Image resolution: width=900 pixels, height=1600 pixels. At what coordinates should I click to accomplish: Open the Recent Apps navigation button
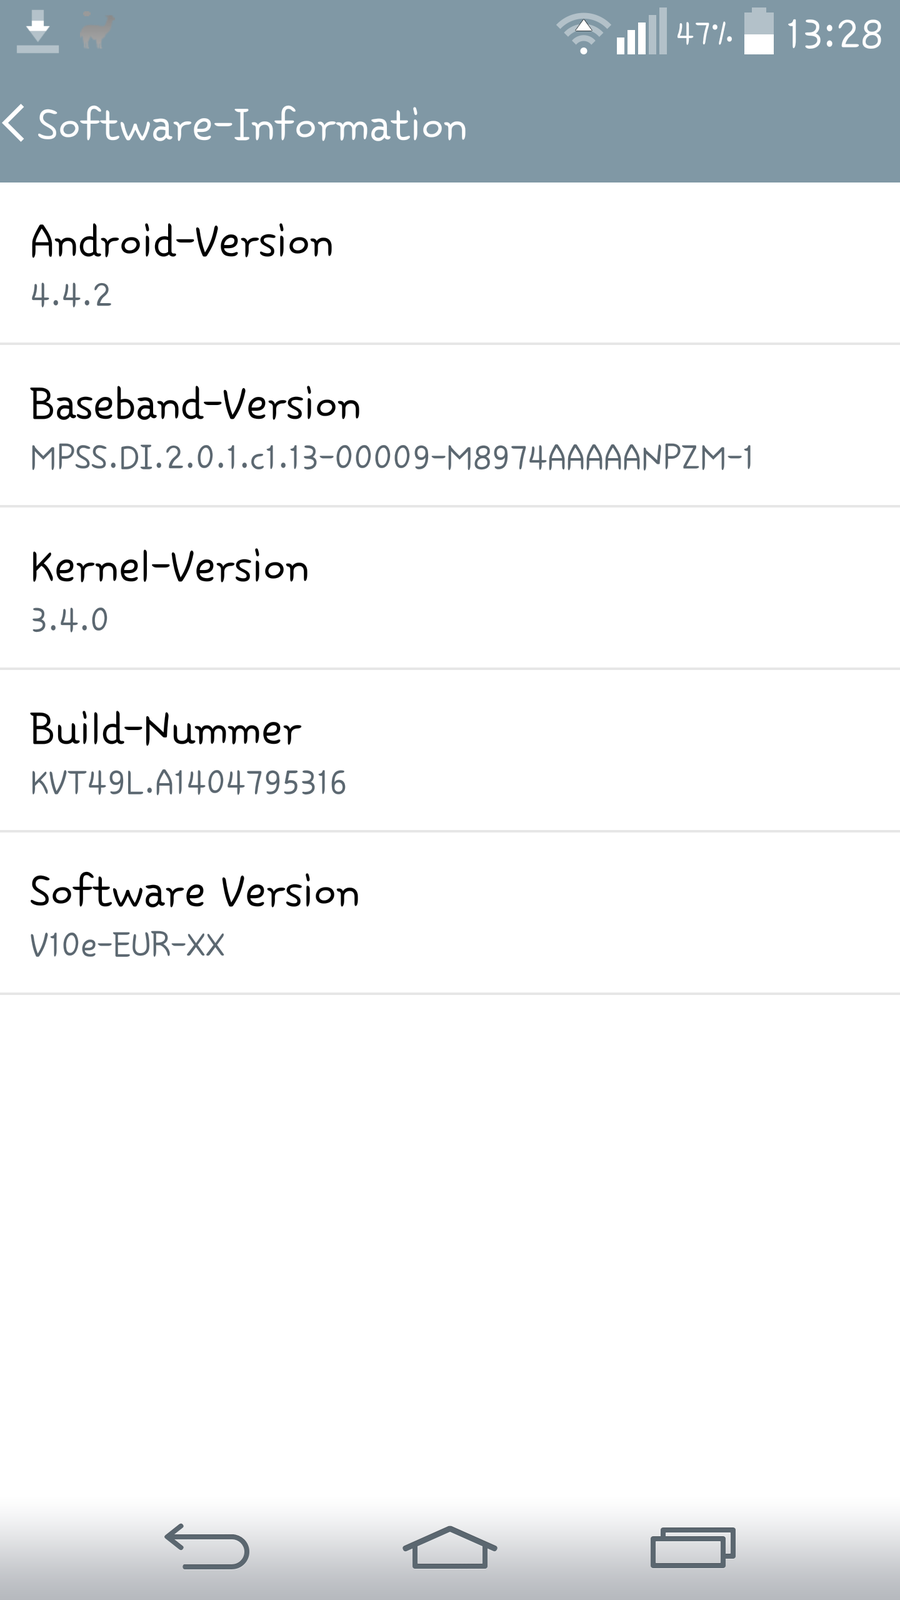pyautogui.click(x=692, y=1547)
